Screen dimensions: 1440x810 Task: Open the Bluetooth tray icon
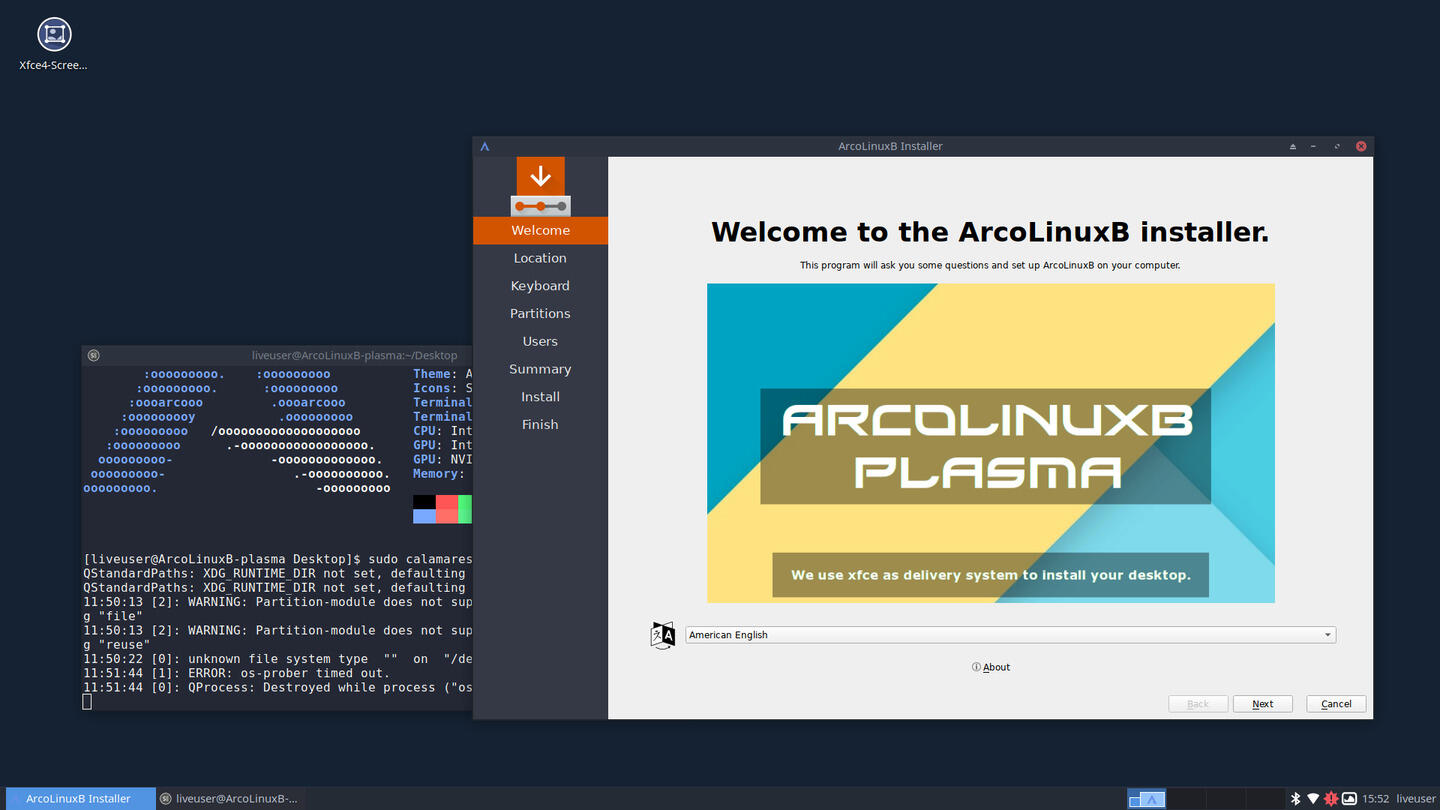[x=1295, y=798]
